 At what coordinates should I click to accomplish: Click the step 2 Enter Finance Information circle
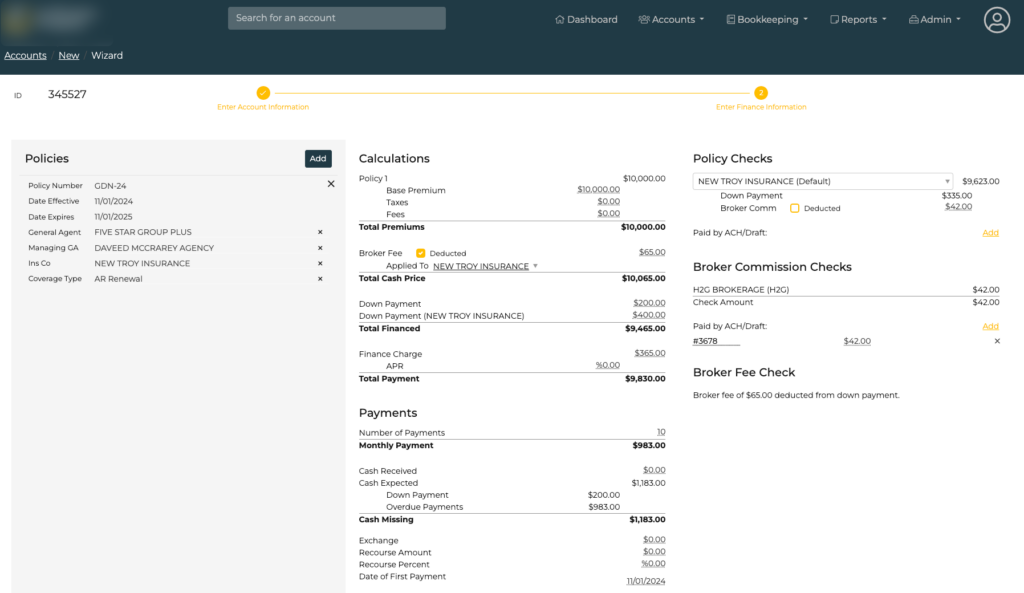point(761,93)
